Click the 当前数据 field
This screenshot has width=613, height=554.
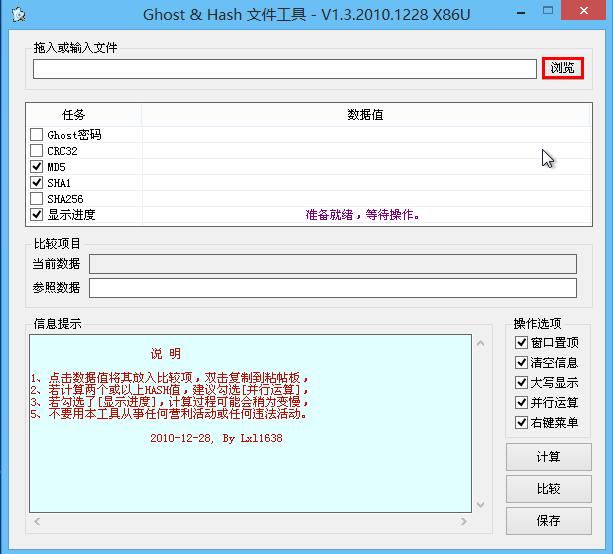point(333,264)
